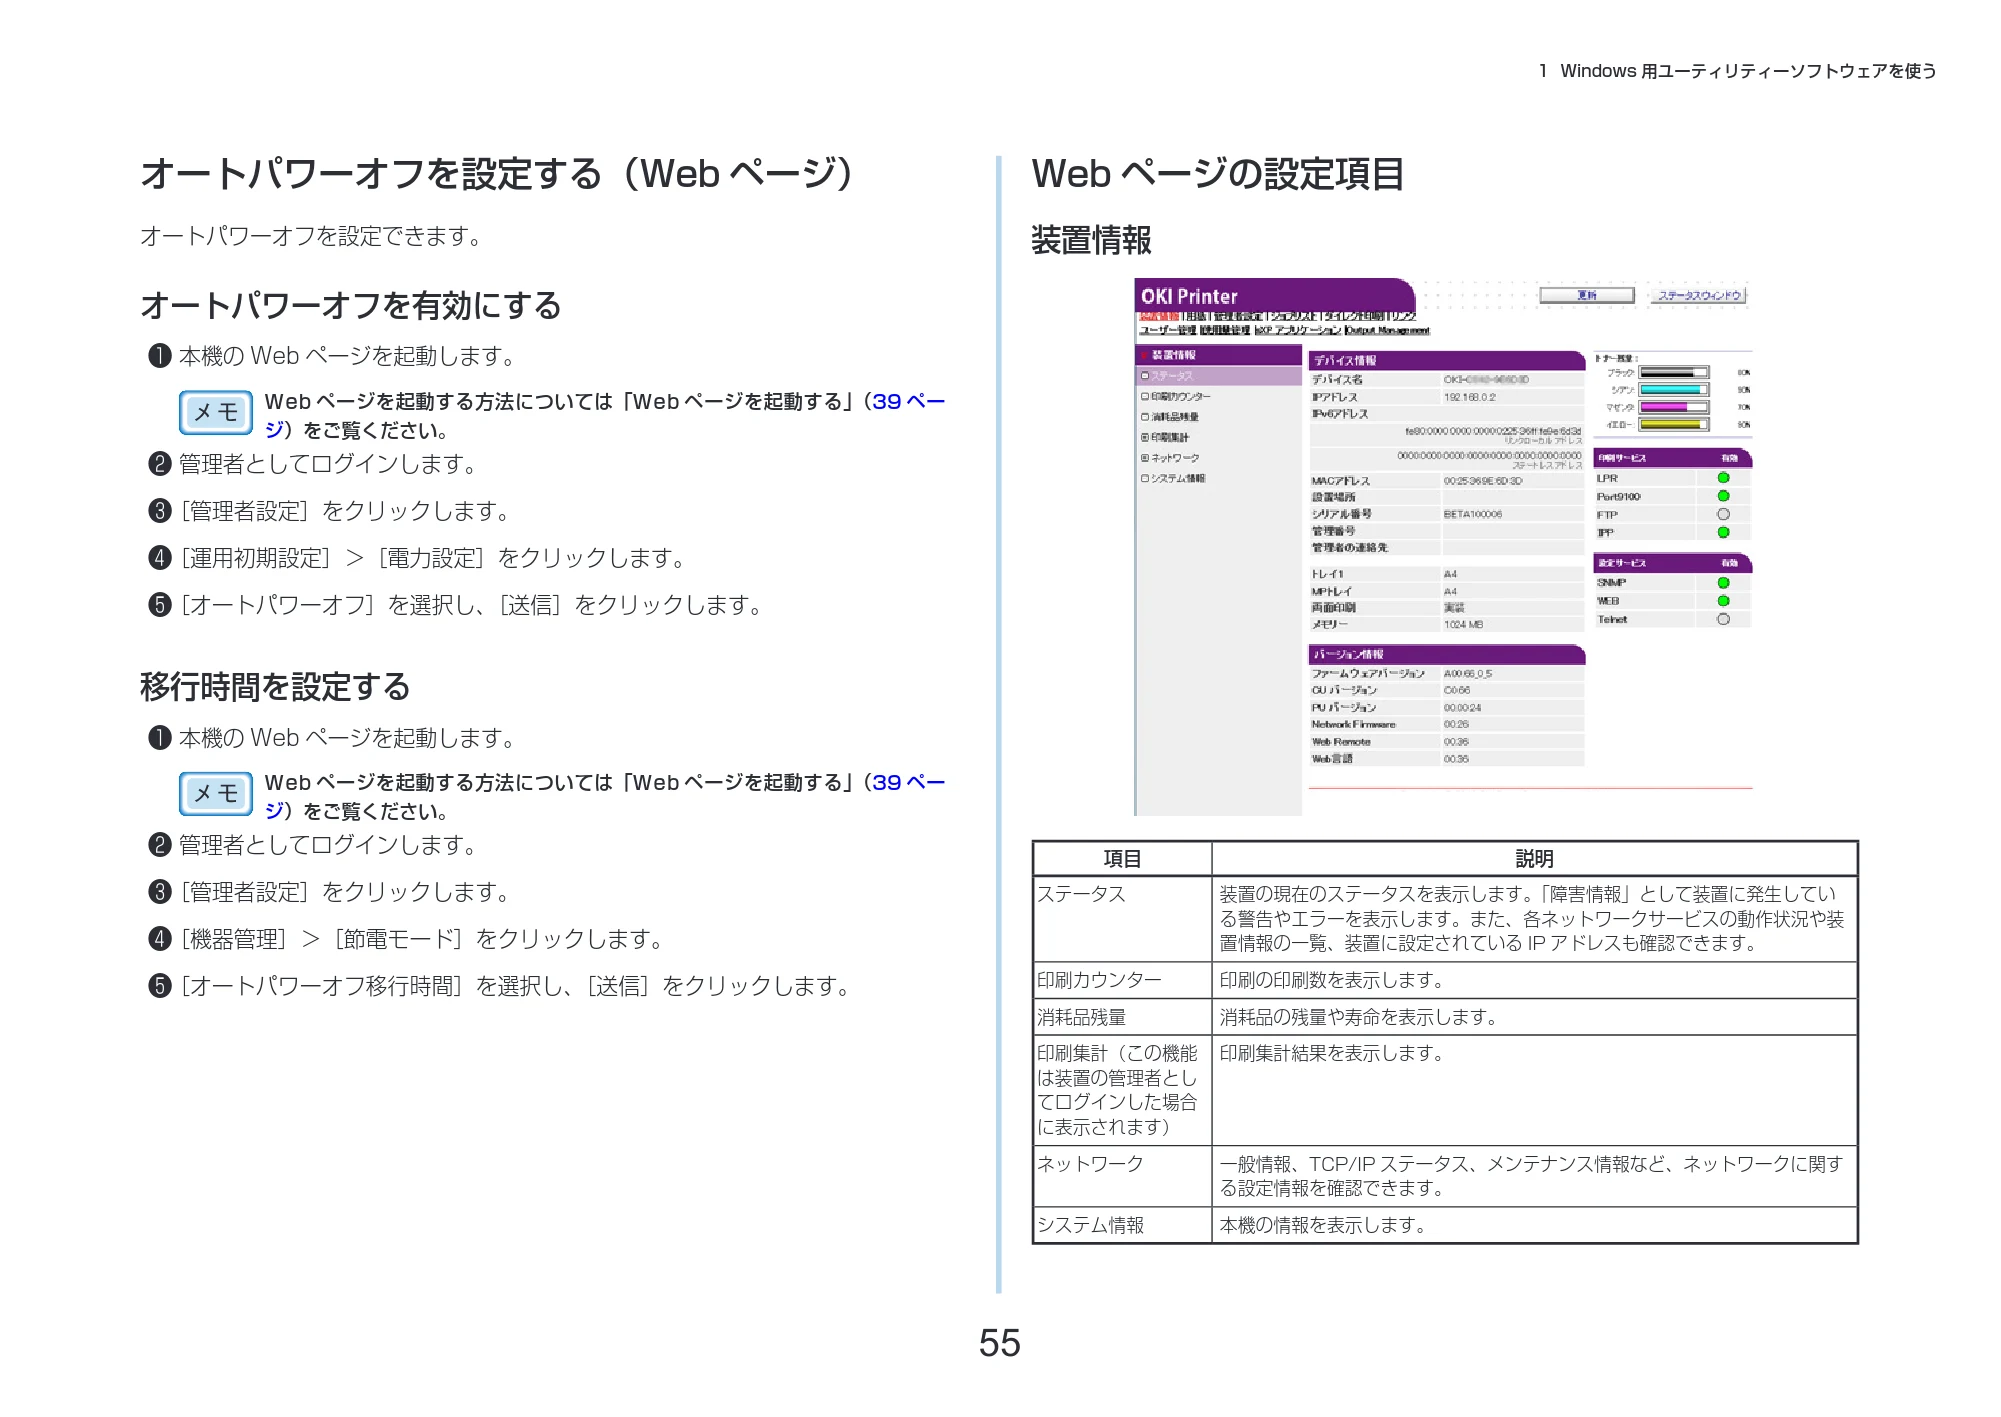Click the black toner level bar

(x=1674, y=373)
